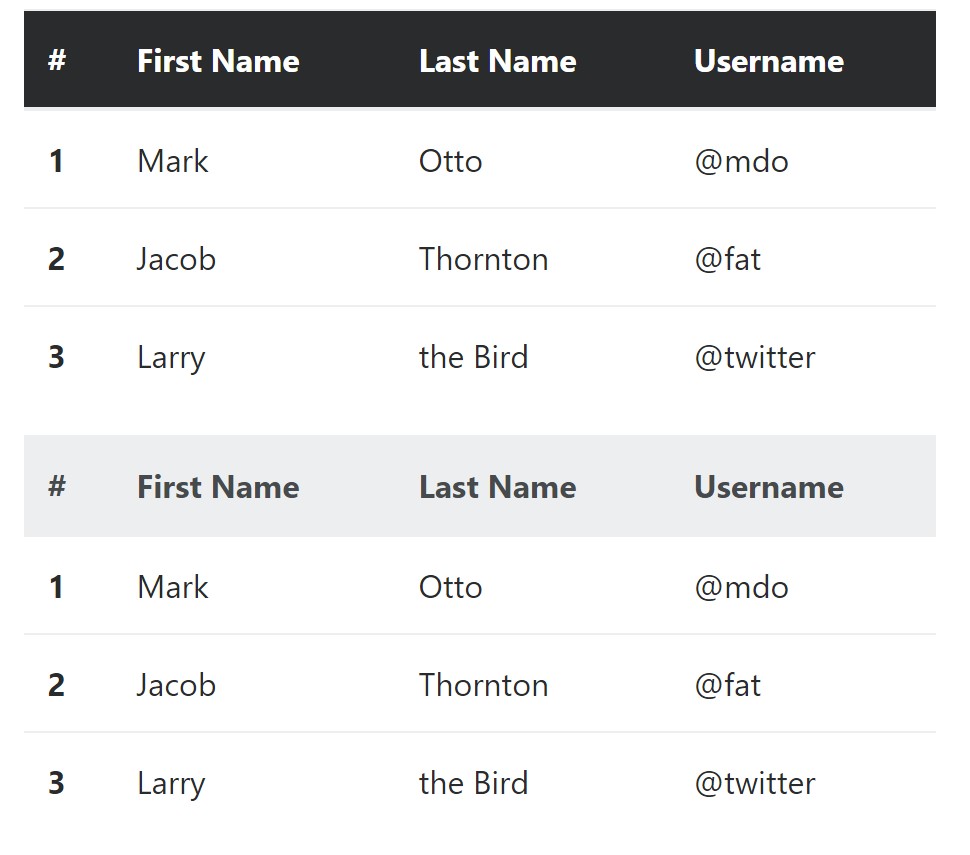Screen dimensions: 970x855
Task: Click the # header in the dark table
Action: coord(57,60)
